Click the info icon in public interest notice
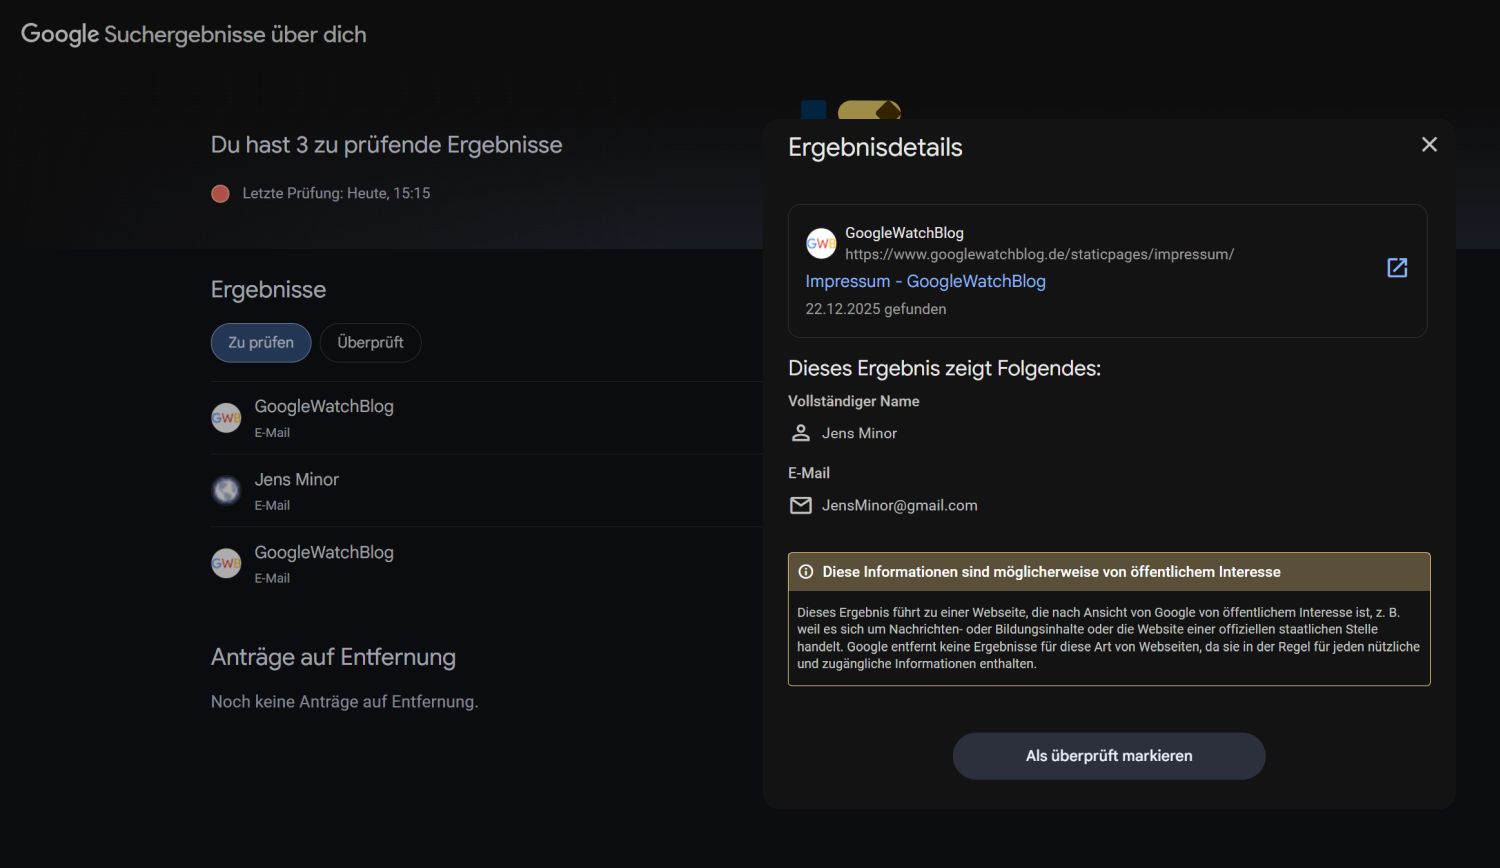The image size is (1500, 868). pyautogui.click(x=806, y=572)
